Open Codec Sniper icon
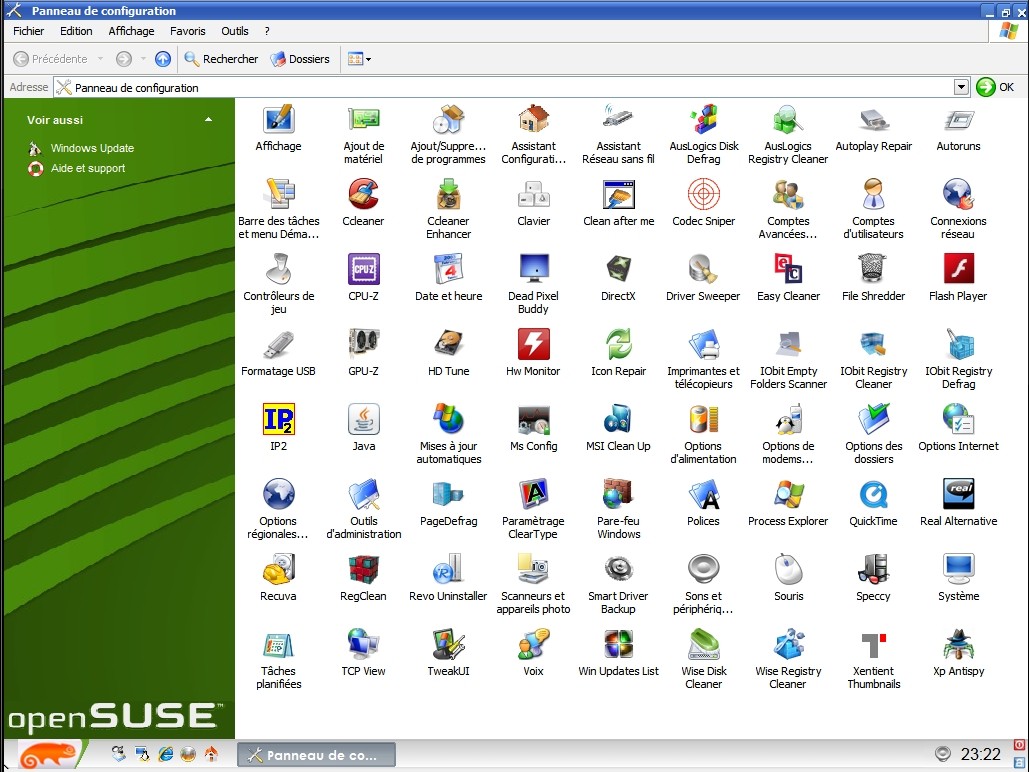Screen dimensions: 1029x772 pyautogui.click(x=704, y=194)
